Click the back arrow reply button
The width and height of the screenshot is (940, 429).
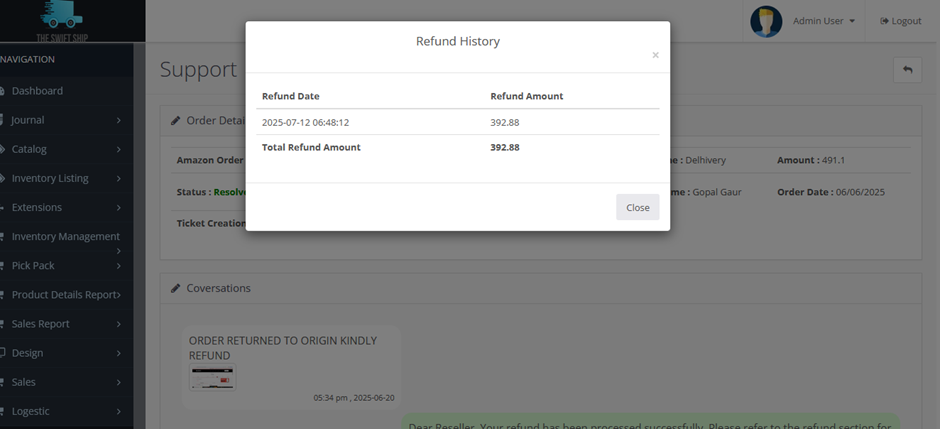pos(907,69)
